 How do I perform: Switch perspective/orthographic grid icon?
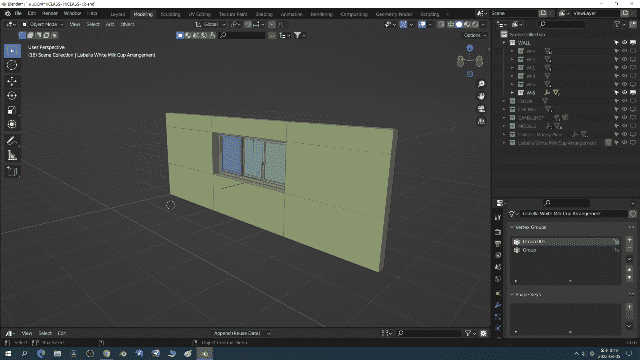(x=481, y=121)
